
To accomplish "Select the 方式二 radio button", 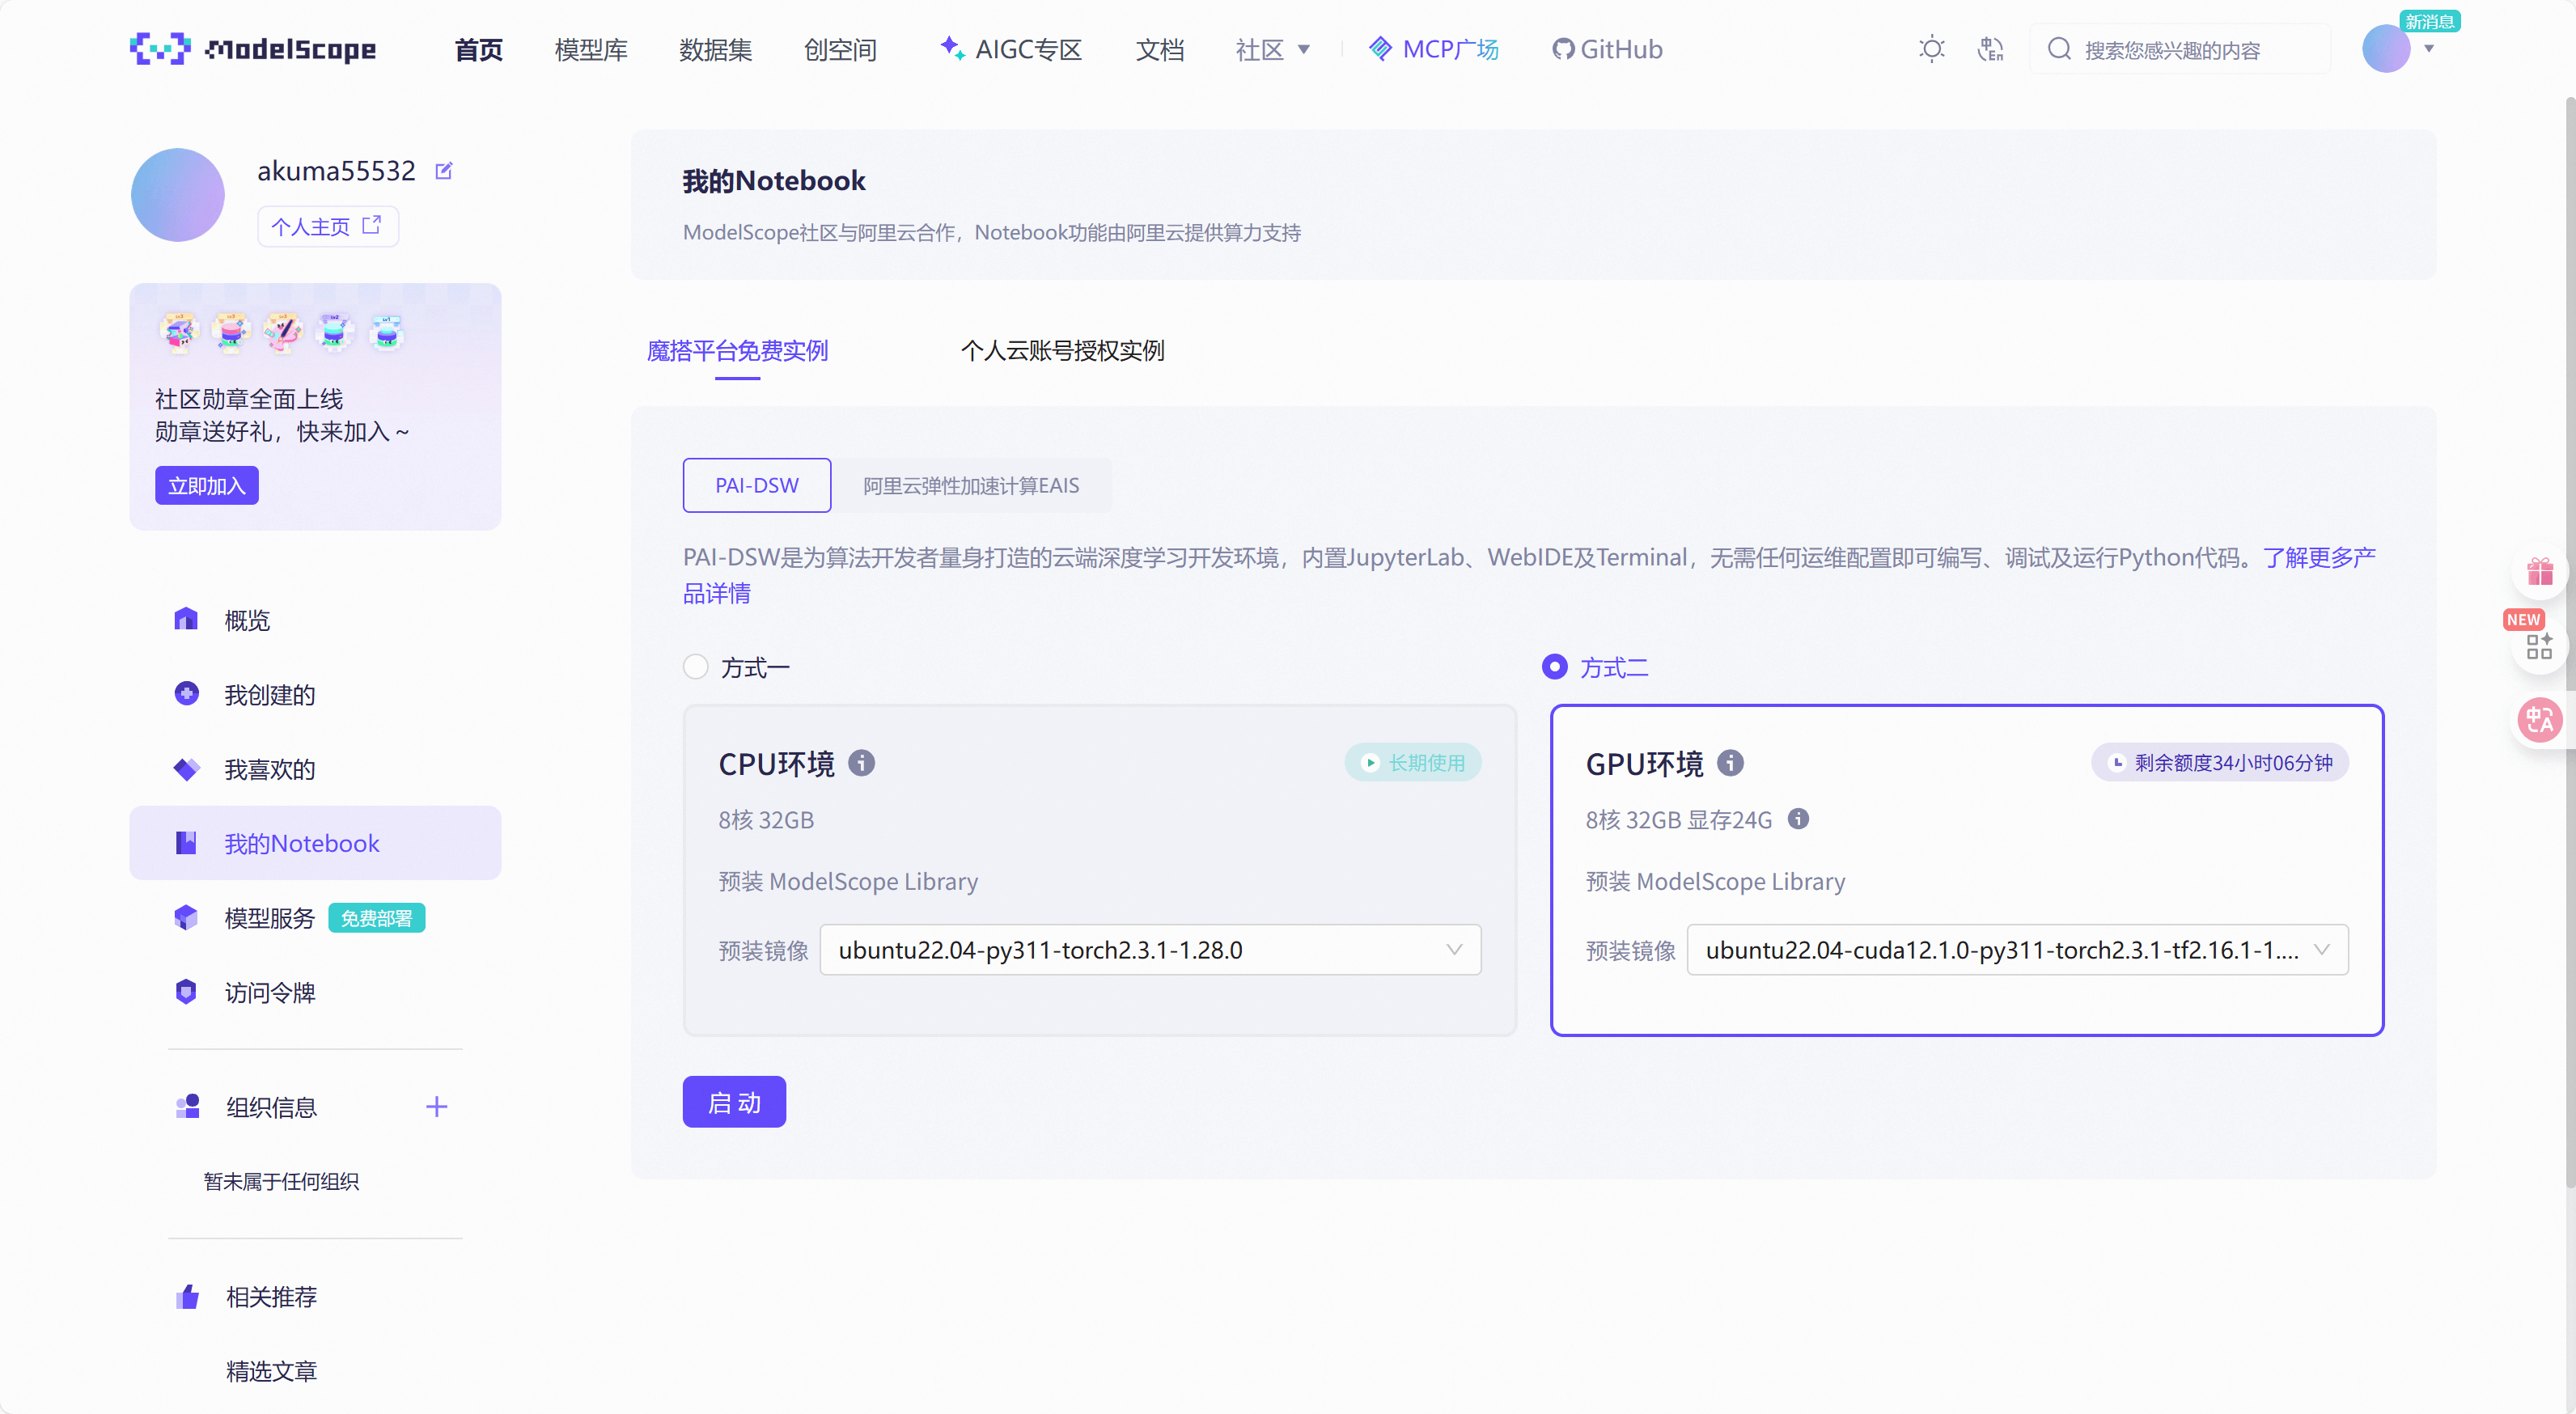I will point(1554,667).
